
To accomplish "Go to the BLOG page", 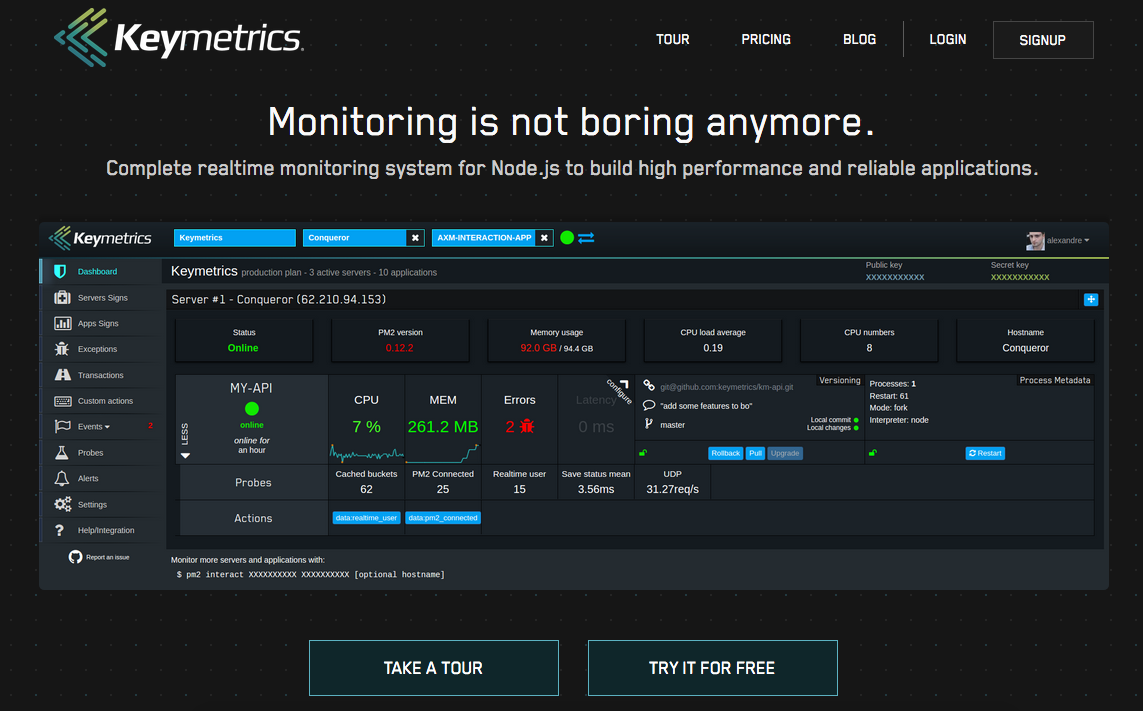I will [859, 40].
